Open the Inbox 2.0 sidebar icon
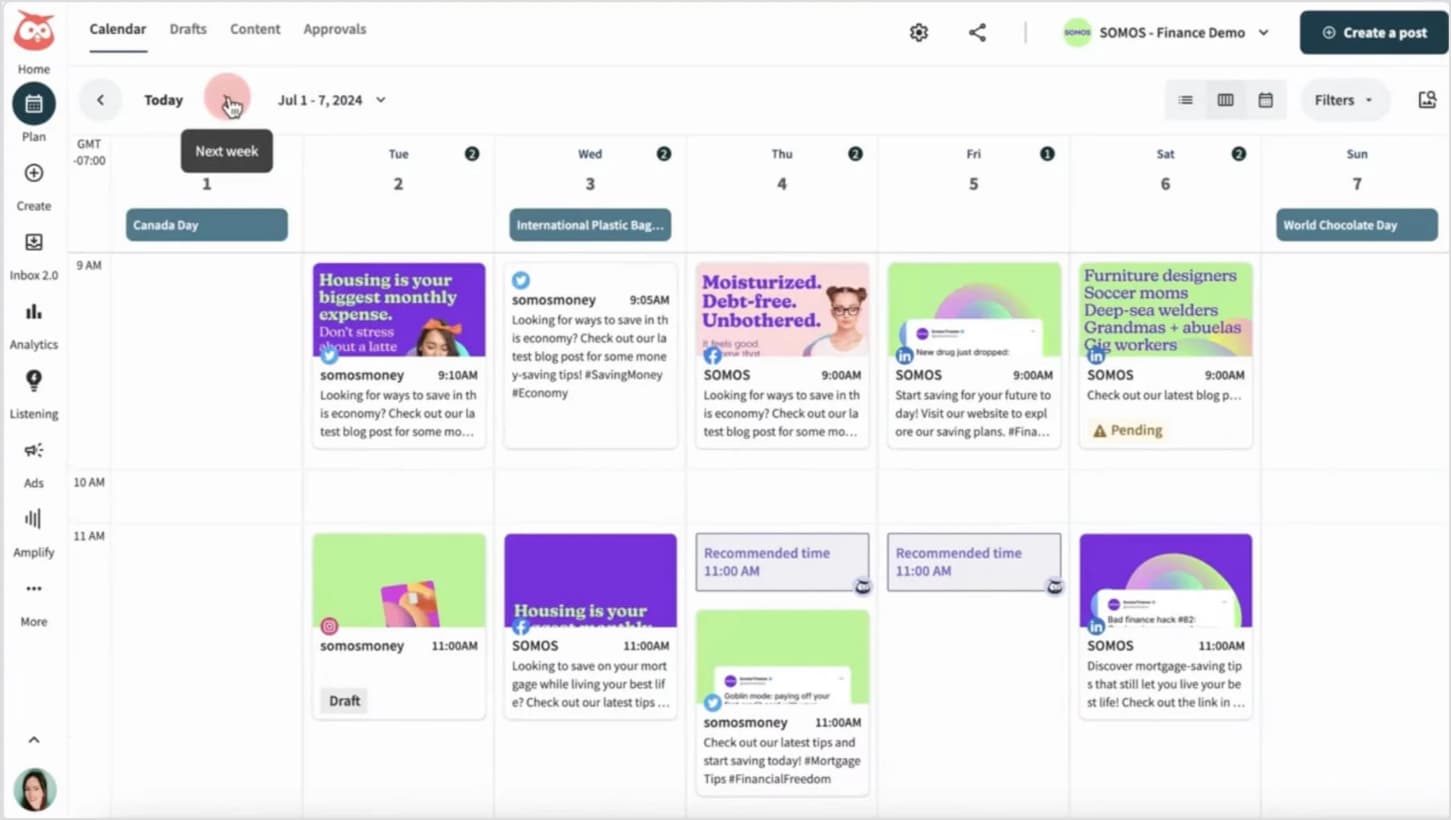The height and width of the screenshot is (820, 1451). (33, 243)
